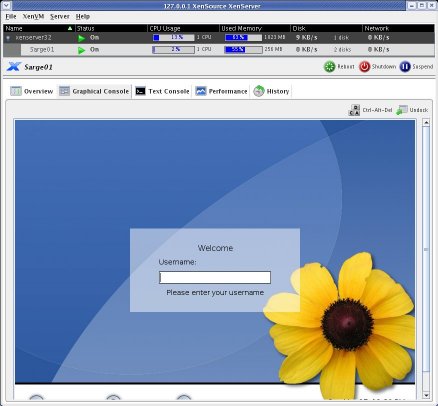438x406 pixels.
Task: Click the xenserver32 CPU usage bar
Action: (173, 37)
